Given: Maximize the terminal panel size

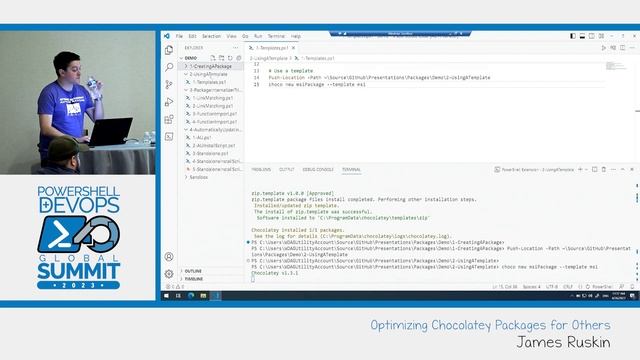Looking at the screenshot, I should click(622, 169).
